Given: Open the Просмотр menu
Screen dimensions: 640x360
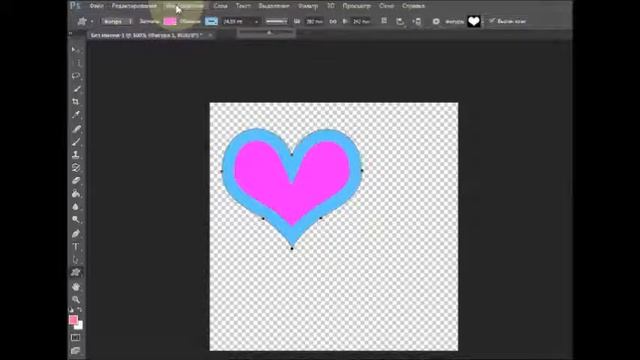Looking at the screenshot, I should point(357,6).
